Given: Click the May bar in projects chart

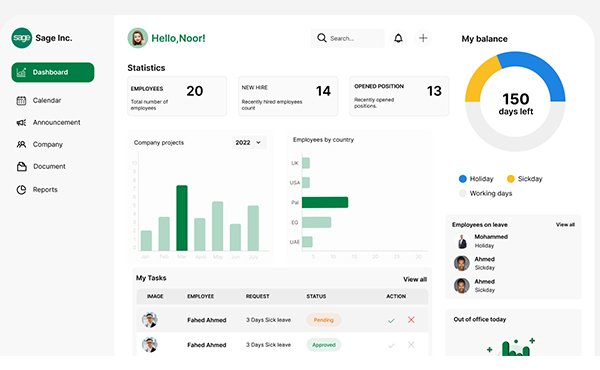Looking at the screenshot, I should (x=217, y=226).
